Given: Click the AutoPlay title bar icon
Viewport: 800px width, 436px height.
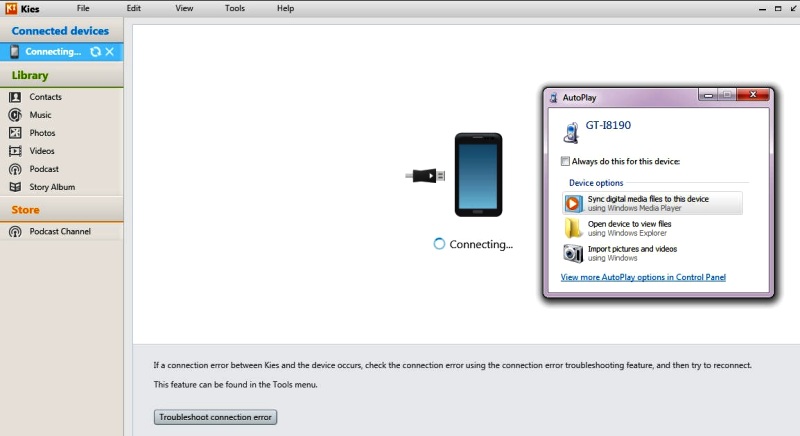Looking at the screenshot, I should tap(554, 97).
